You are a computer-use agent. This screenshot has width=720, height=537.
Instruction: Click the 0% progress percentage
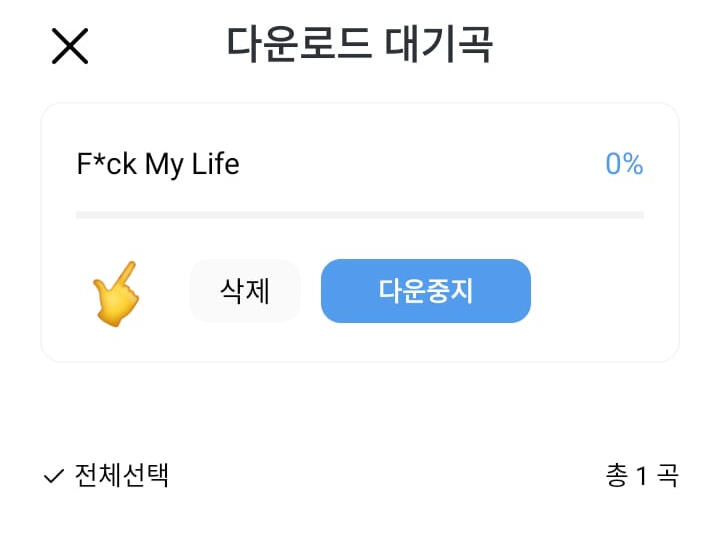click(624, 164)
